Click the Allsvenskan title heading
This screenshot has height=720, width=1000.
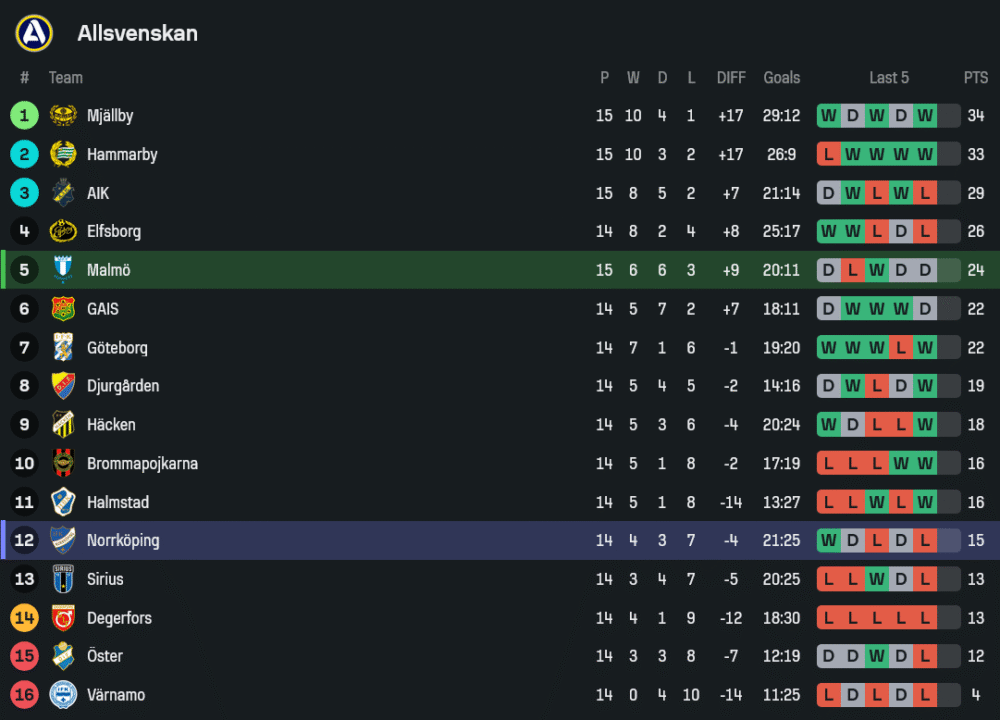[x=137, y=33]
